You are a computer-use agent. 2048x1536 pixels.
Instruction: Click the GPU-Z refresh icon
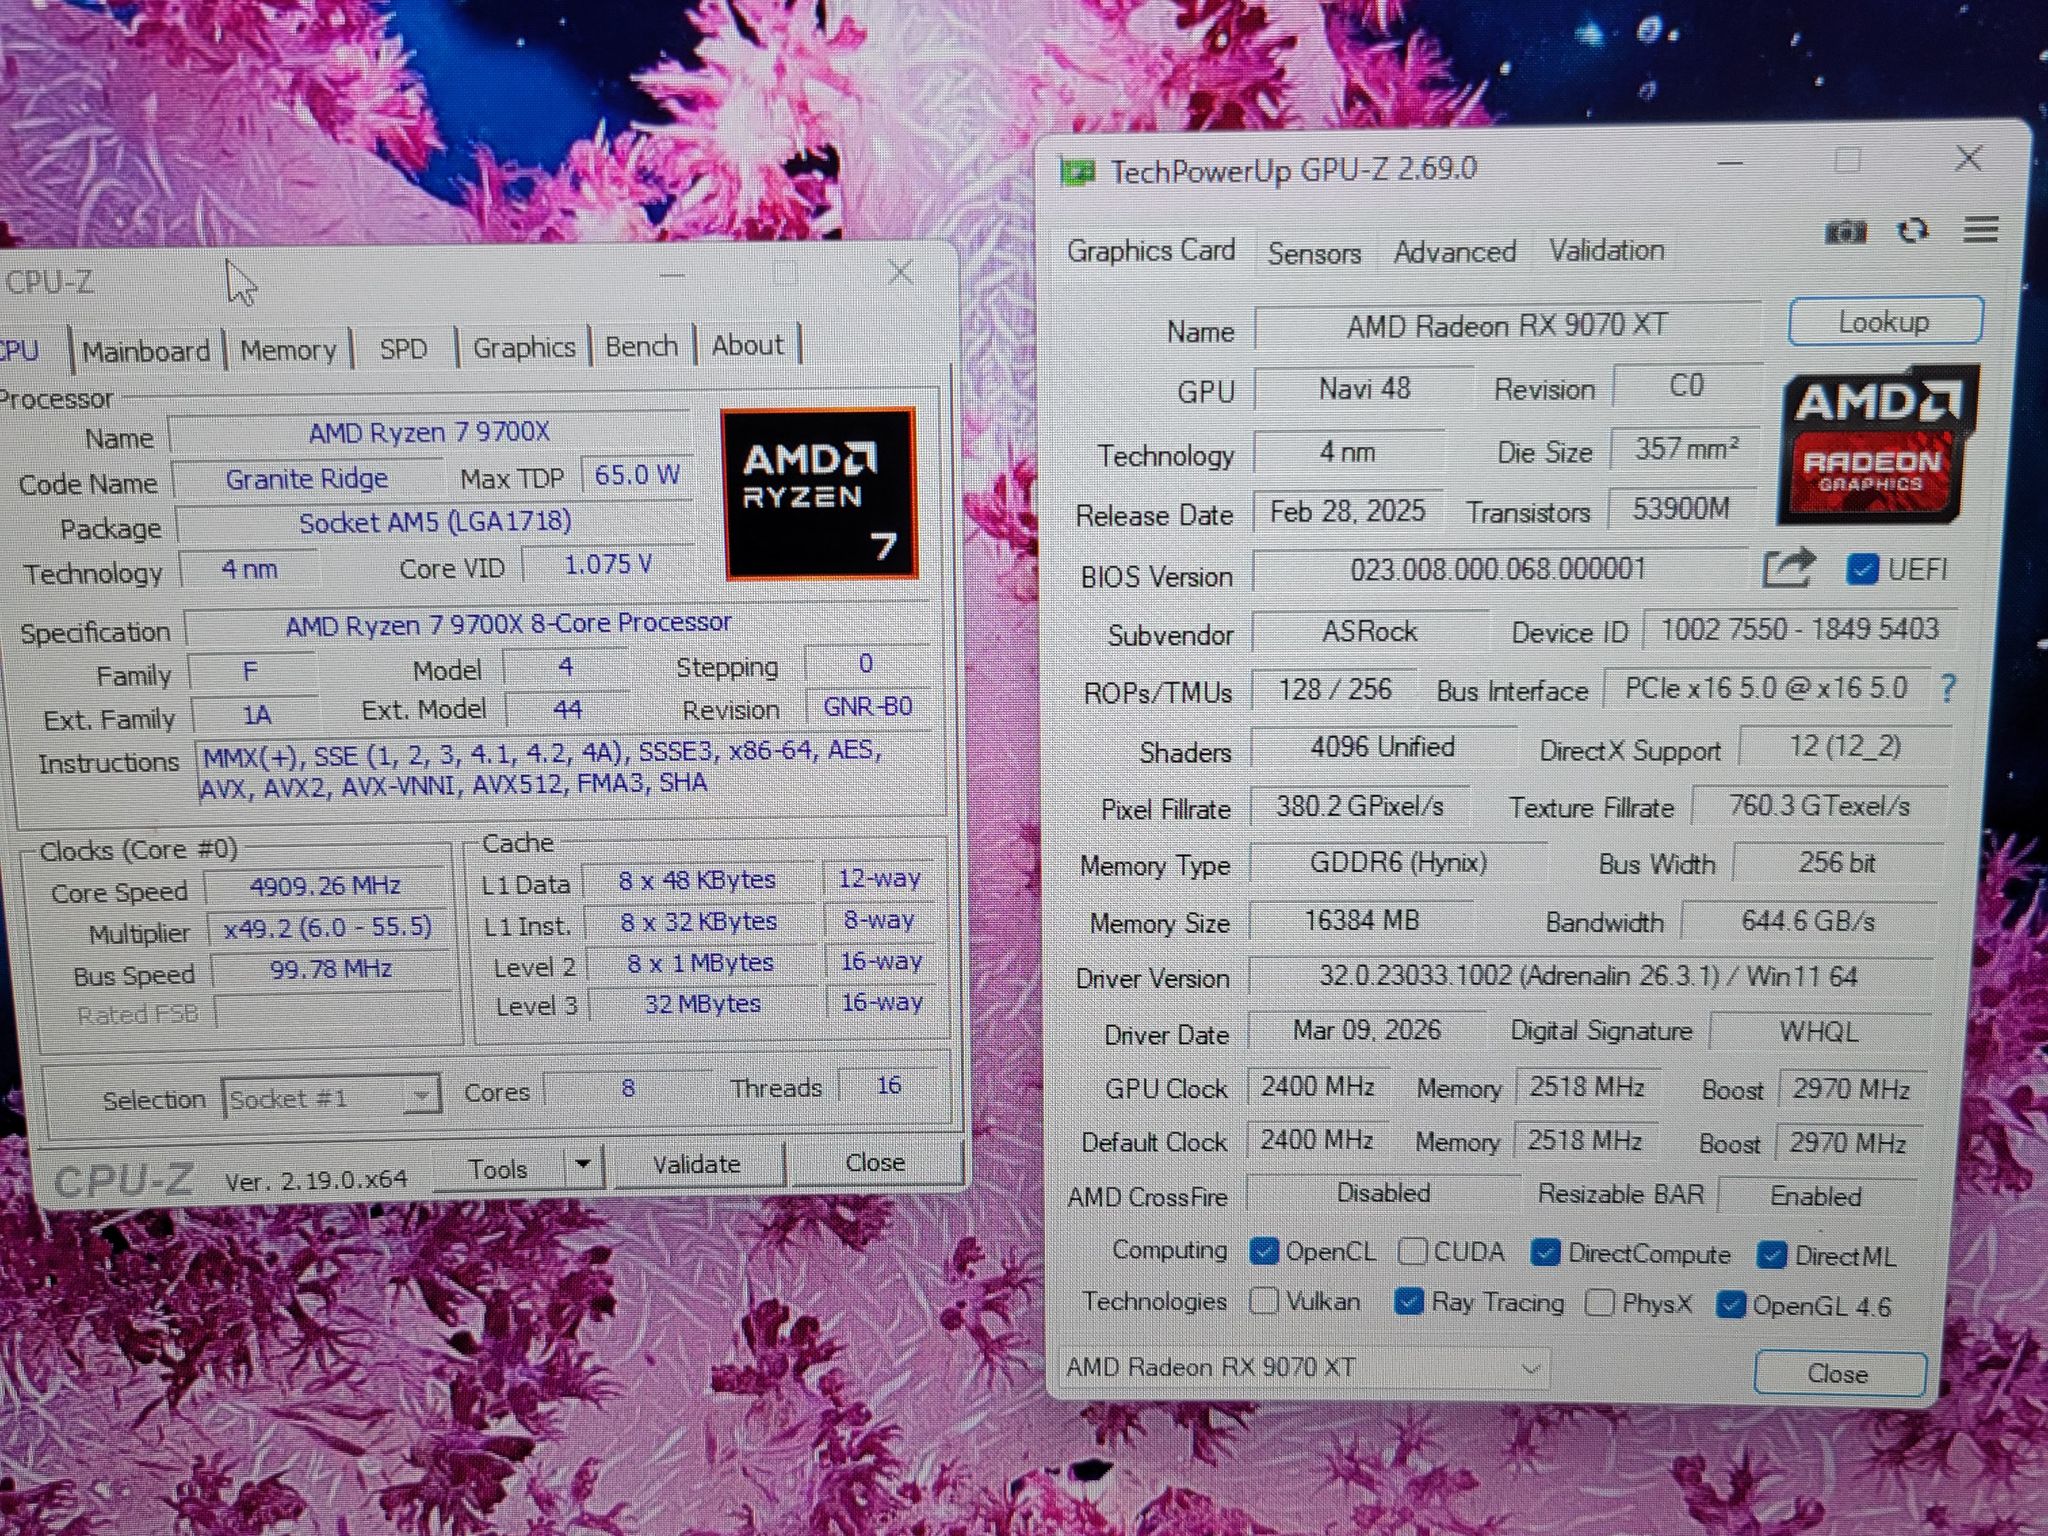pyautogui.click(x=1912, y=231)
